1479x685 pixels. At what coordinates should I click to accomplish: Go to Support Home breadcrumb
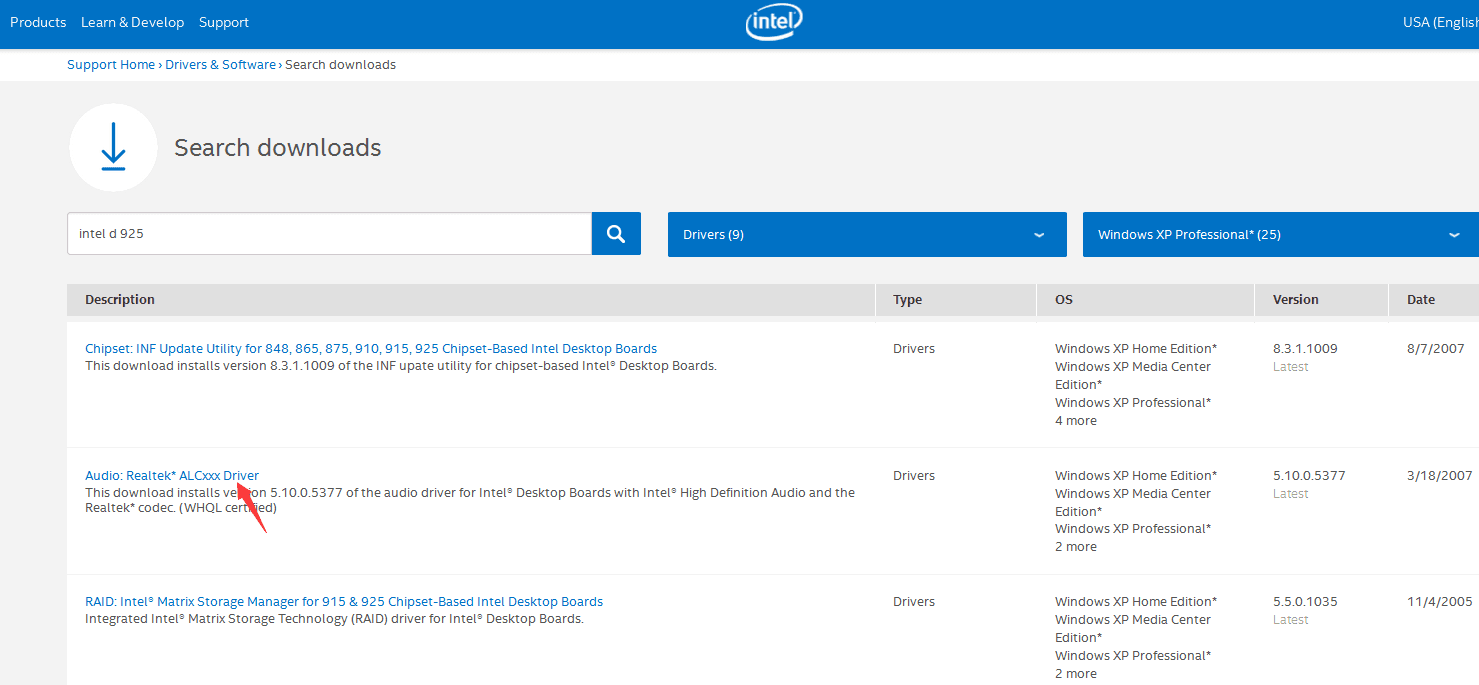pyautogui.click(x=111, y=64)
